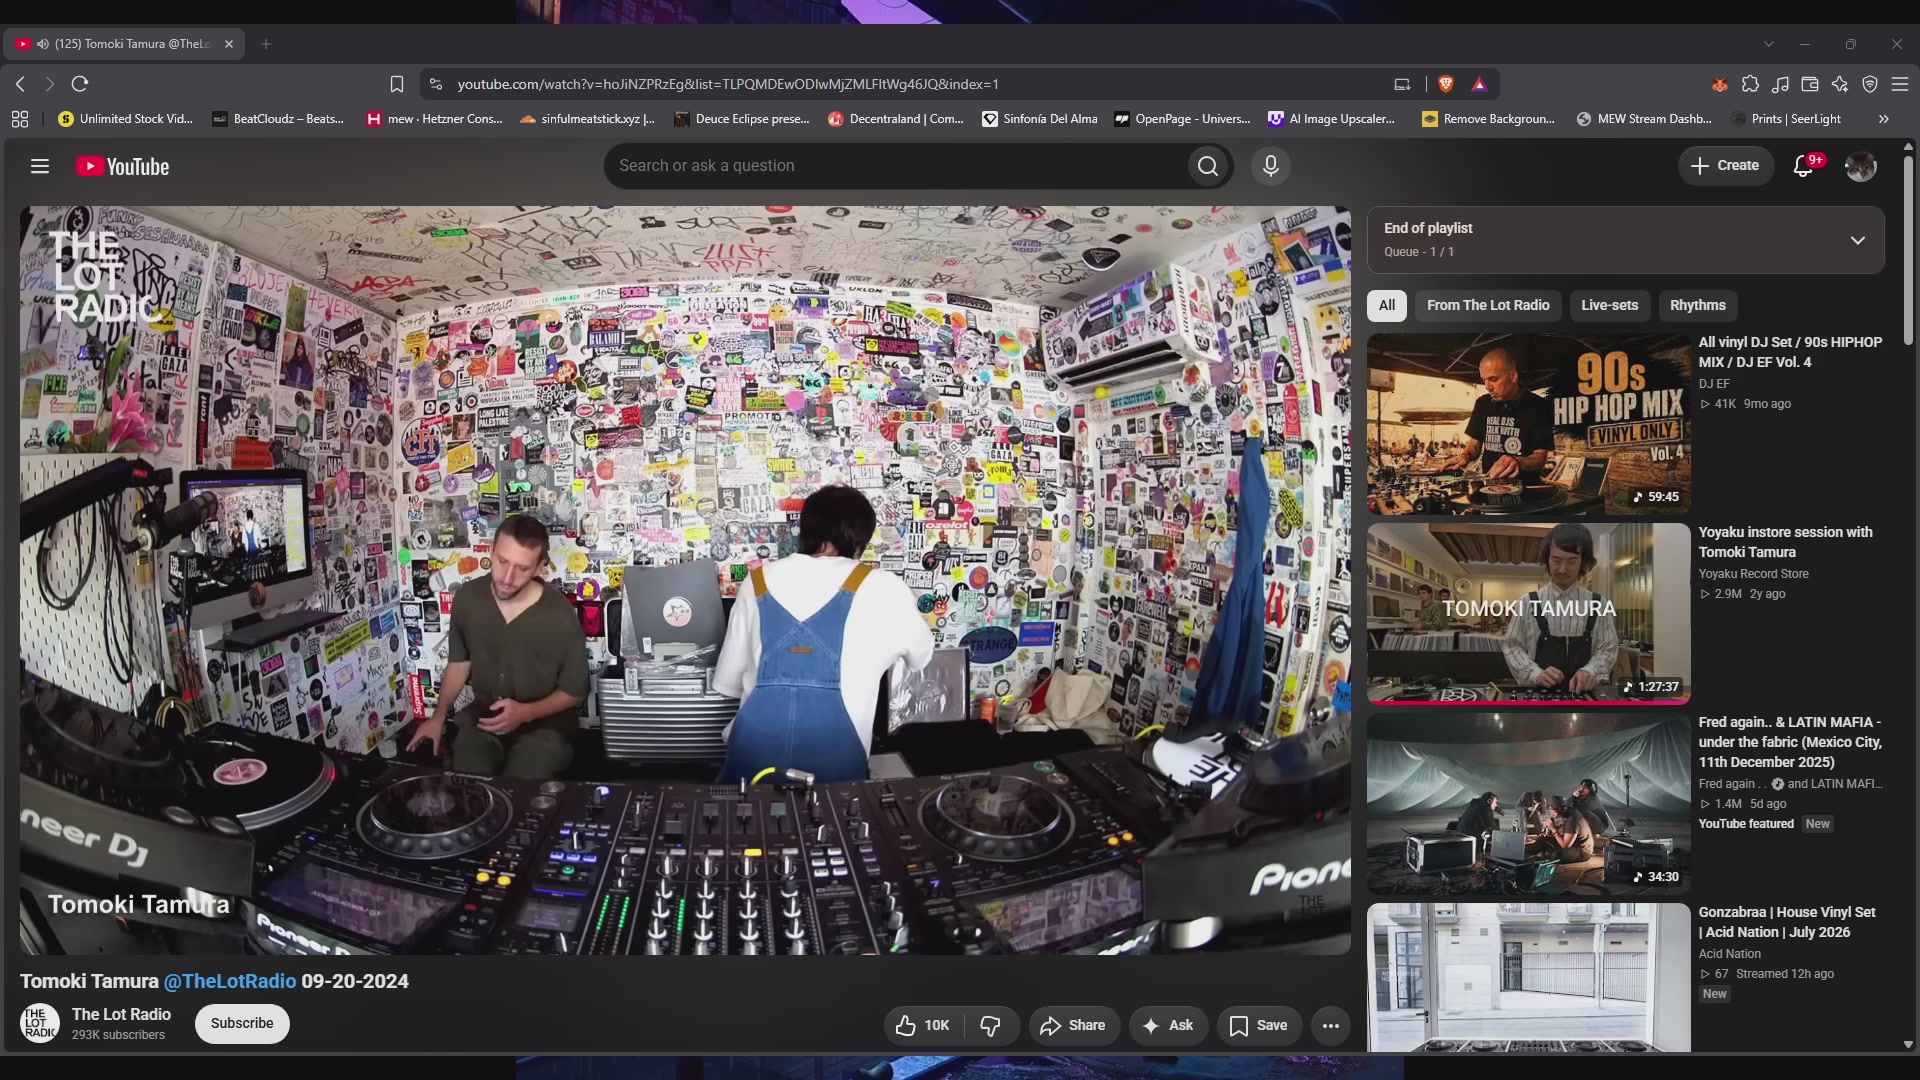Open the YouTube guide hamburger menu
The width and height of the screenshot is (1920, 1080).
coord(40,166)
